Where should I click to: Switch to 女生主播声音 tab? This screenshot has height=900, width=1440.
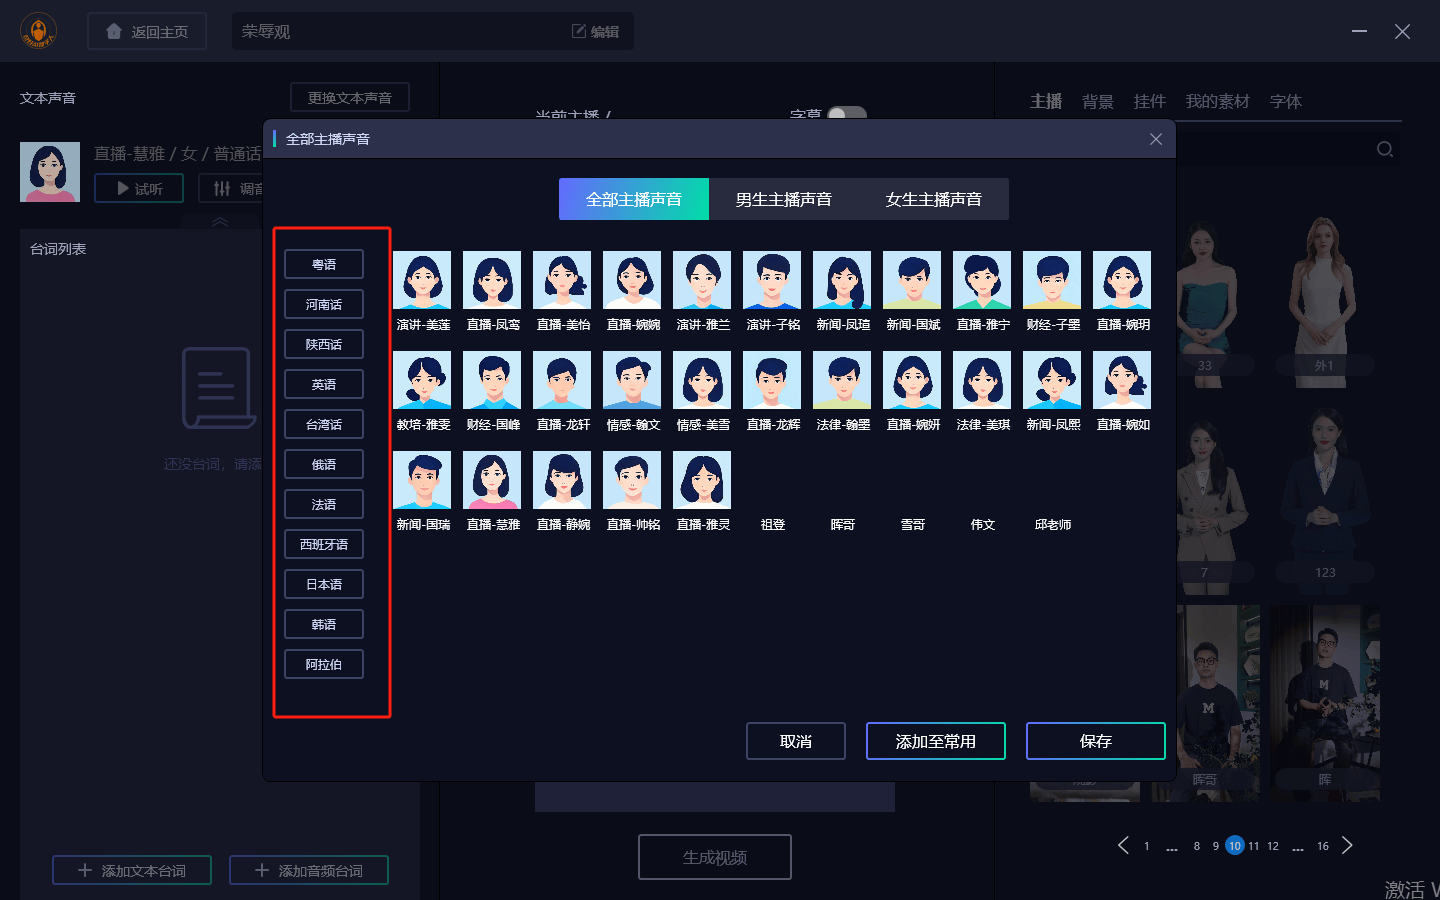[933, 199]
